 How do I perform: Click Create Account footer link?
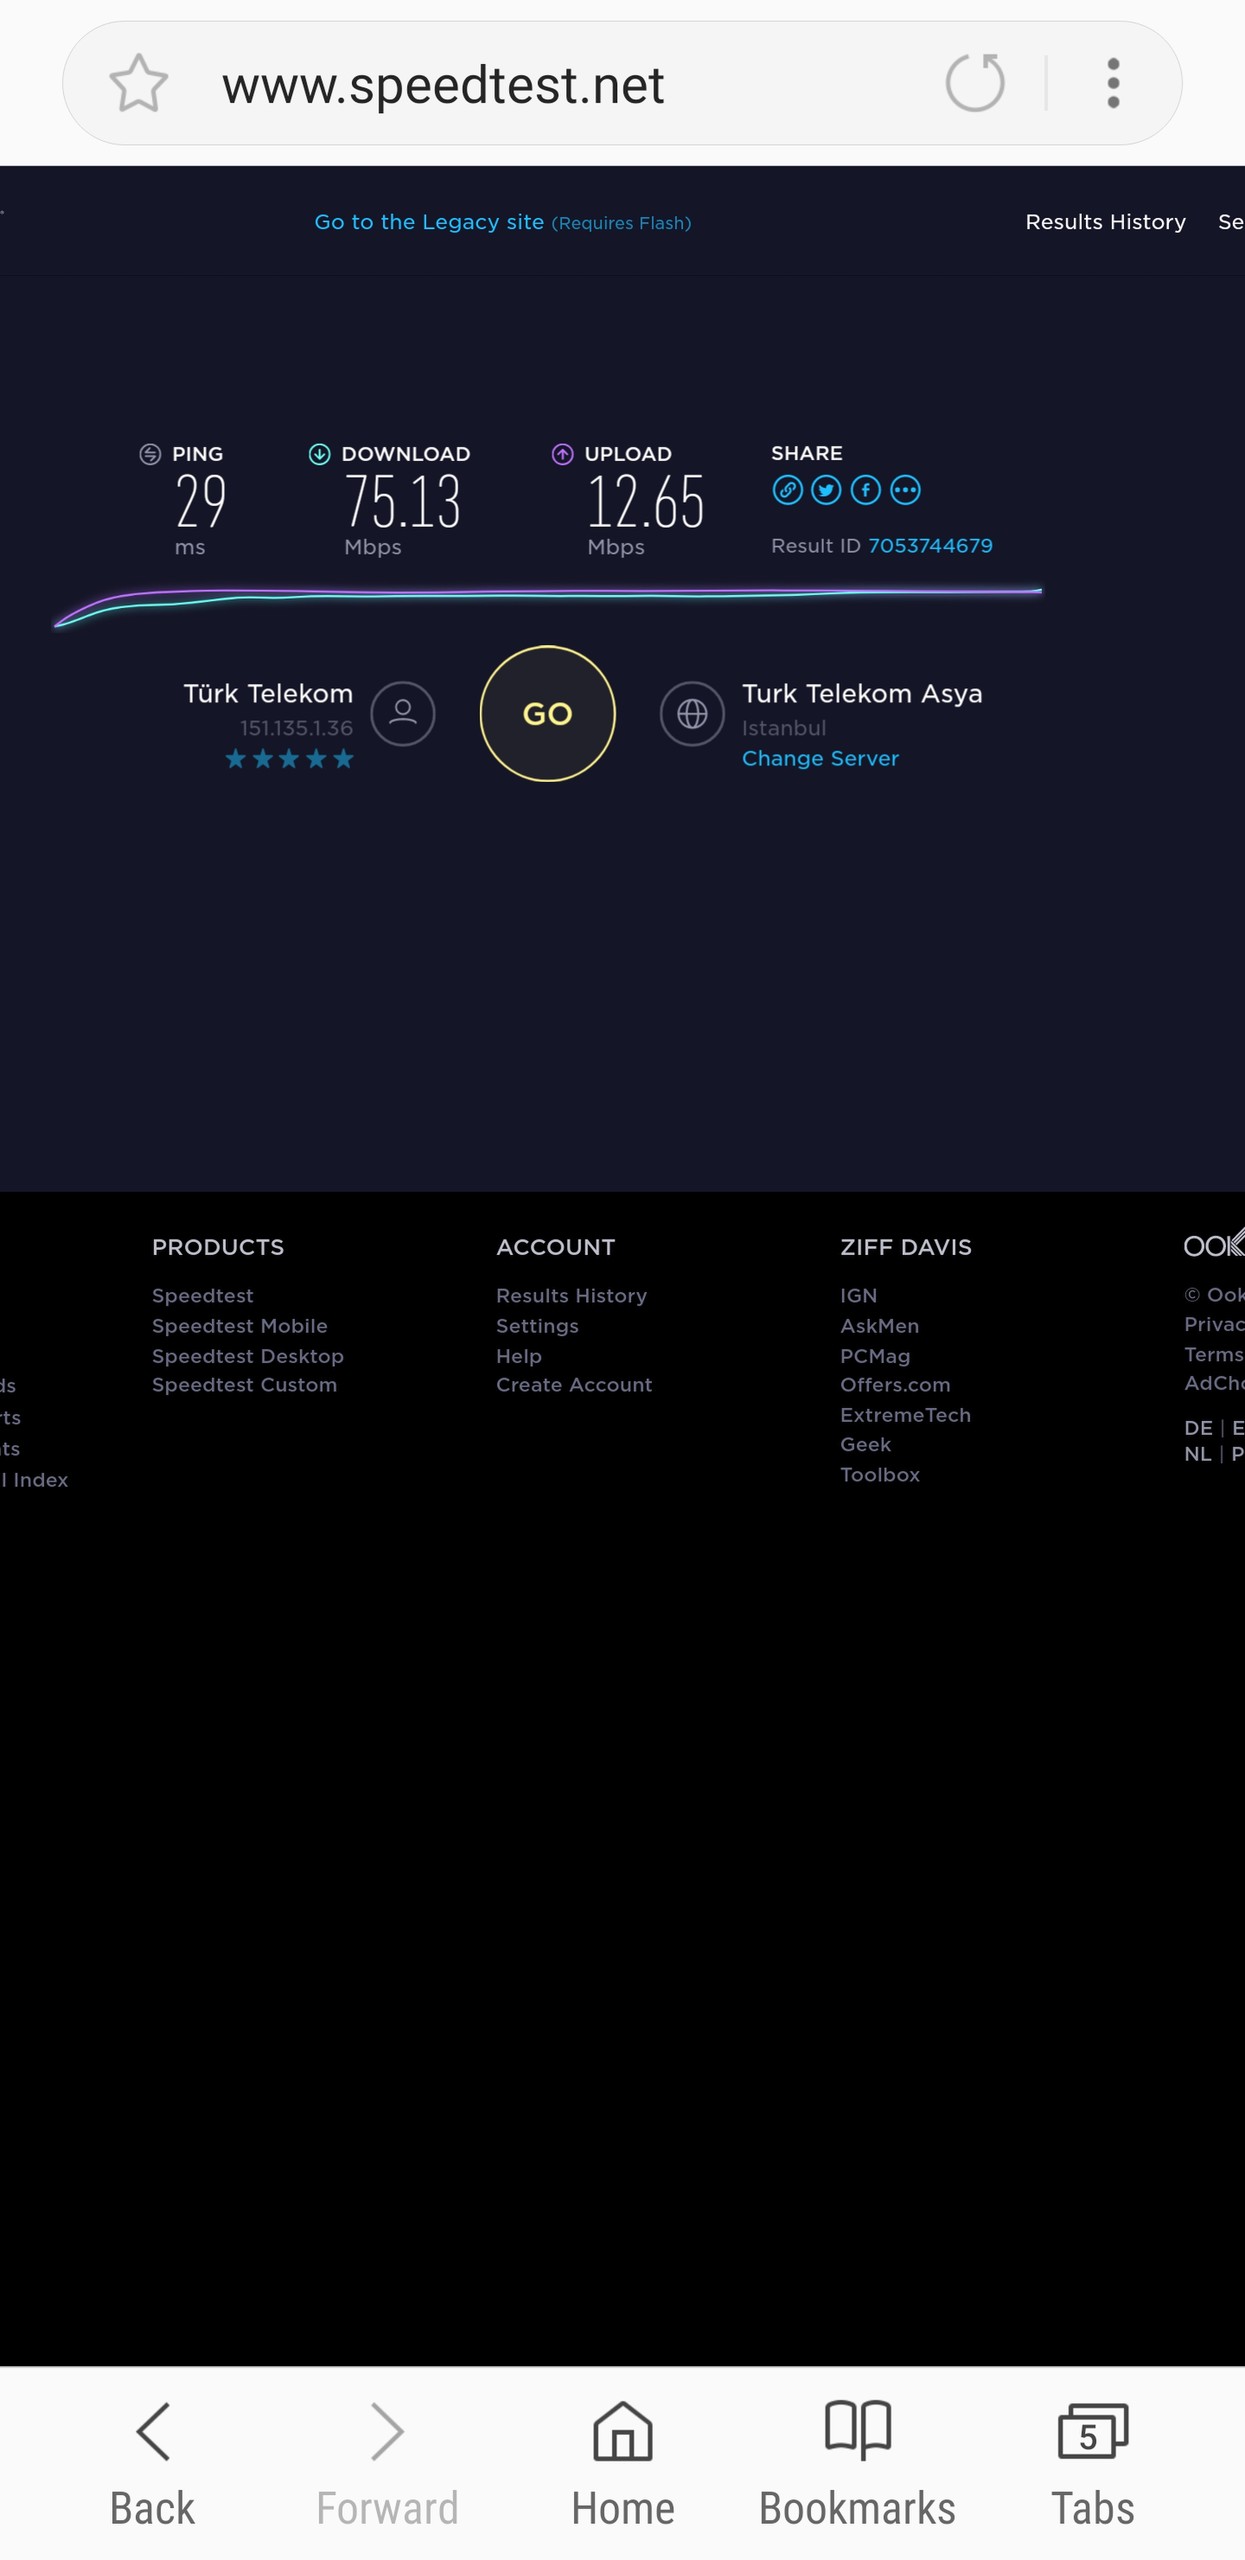pos(574,1385)
